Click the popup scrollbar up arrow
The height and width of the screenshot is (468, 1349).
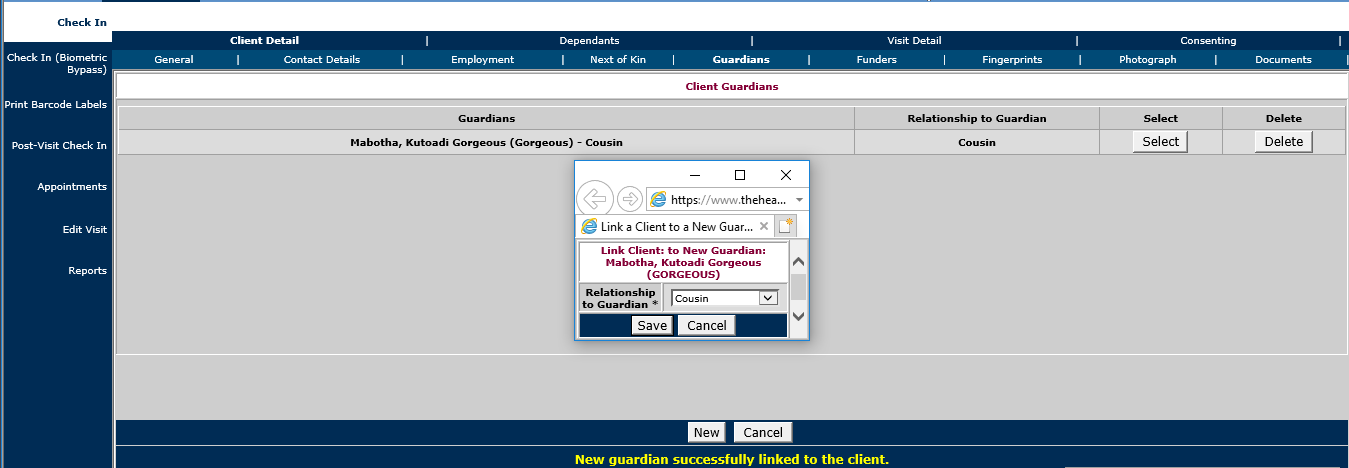point(798,262)
